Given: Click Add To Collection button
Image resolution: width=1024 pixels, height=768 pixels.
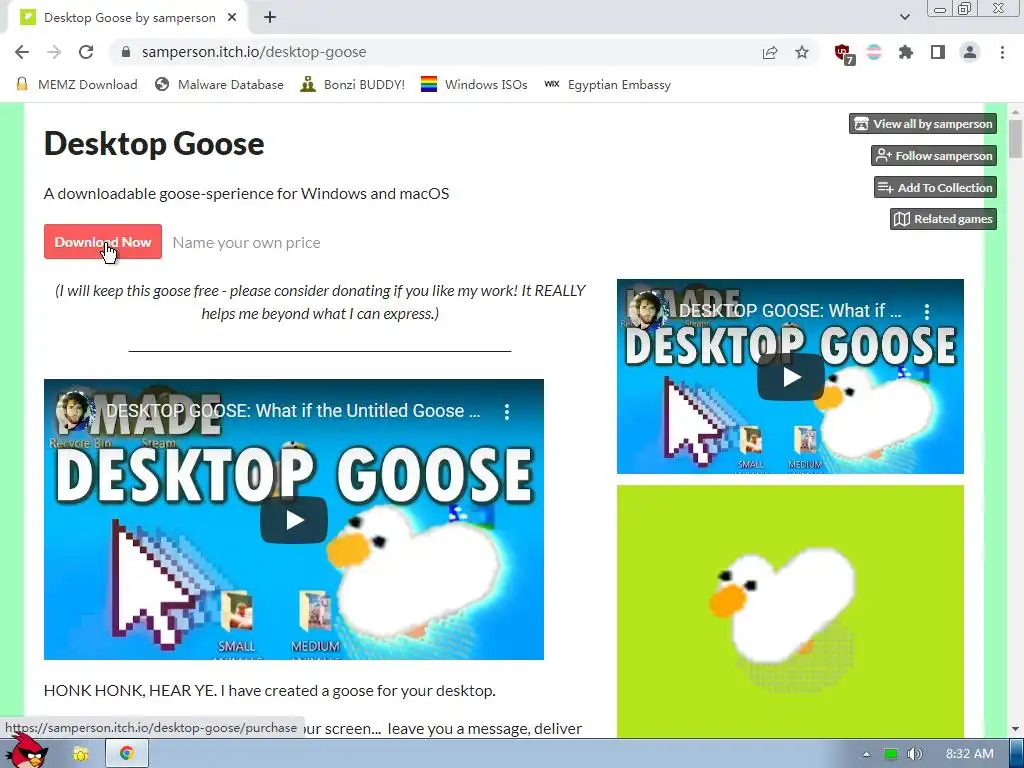Looking at the screenshot, I should coord(935,187).
